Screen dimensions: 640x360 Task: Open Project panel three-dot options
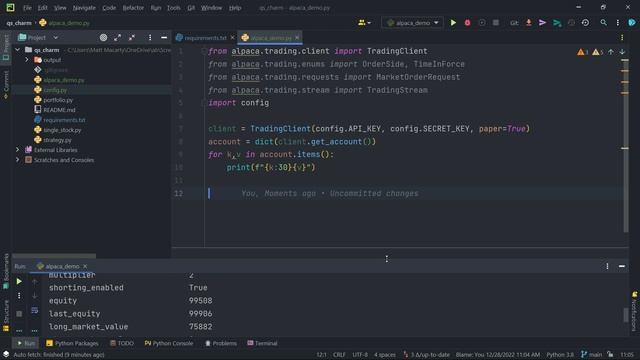[150, 38]
